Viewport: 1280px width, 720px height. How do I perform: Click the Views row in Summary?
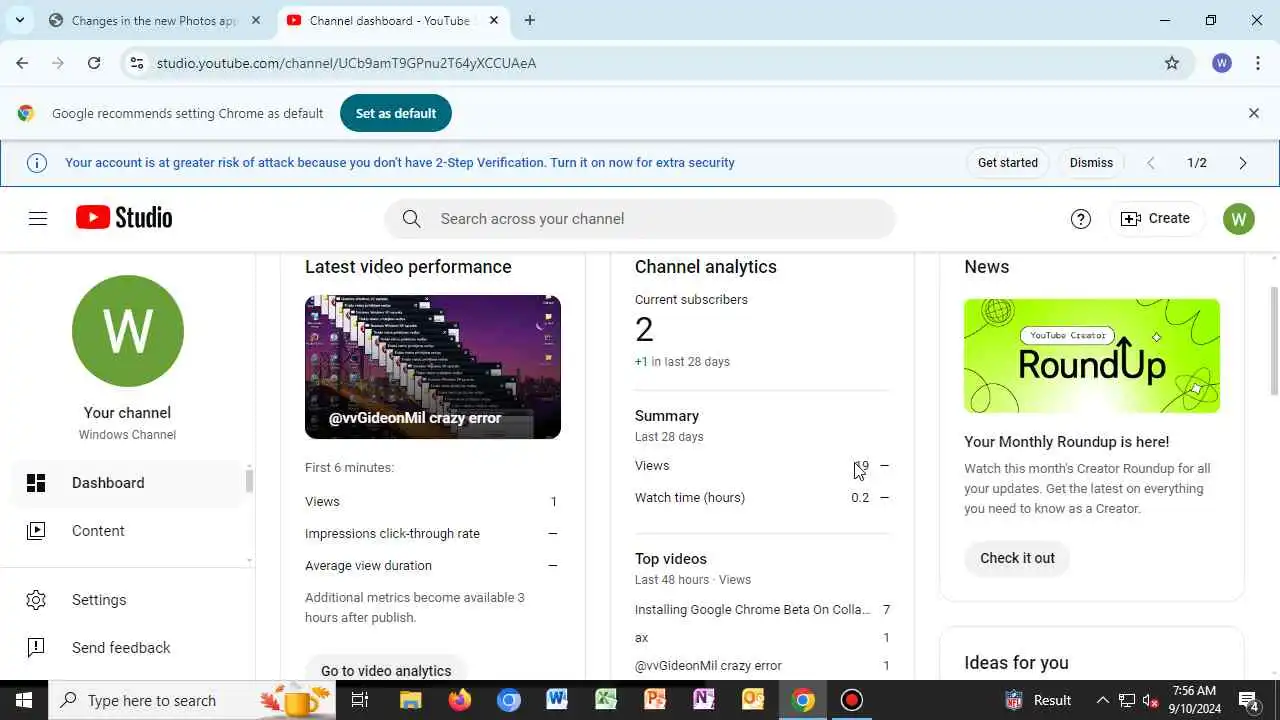pyautogui.click(x=762, y=466)
